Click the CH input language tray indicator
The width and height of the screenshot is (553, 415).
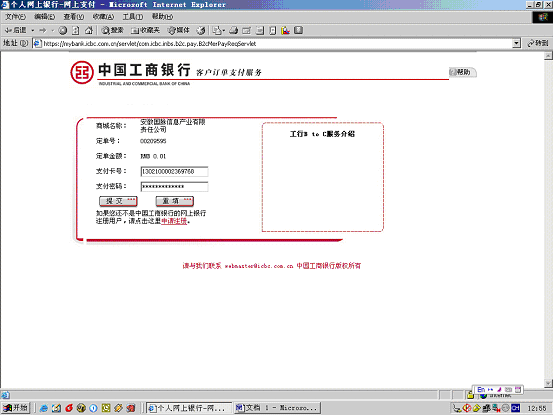(x=516, y=408)
